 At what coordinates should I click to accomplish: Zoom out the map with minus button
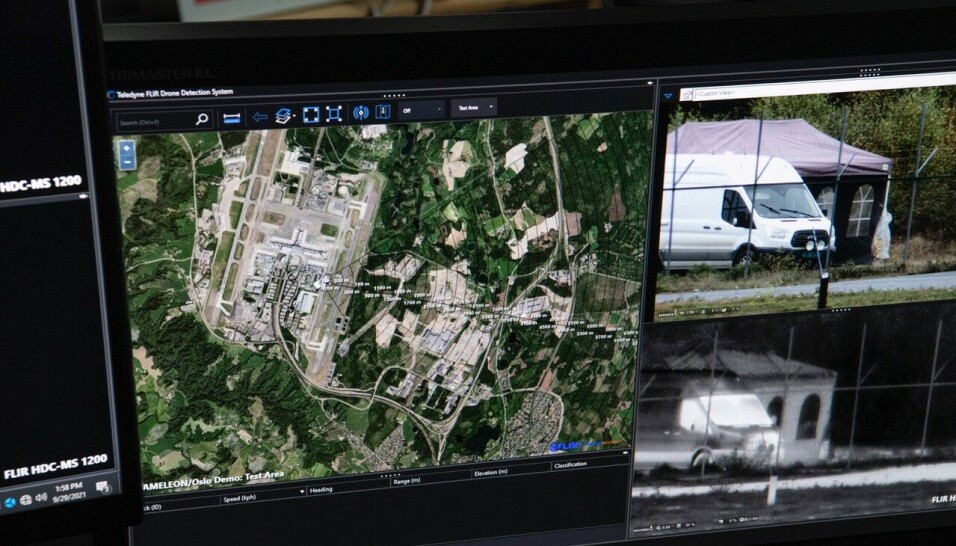point(127,162)
